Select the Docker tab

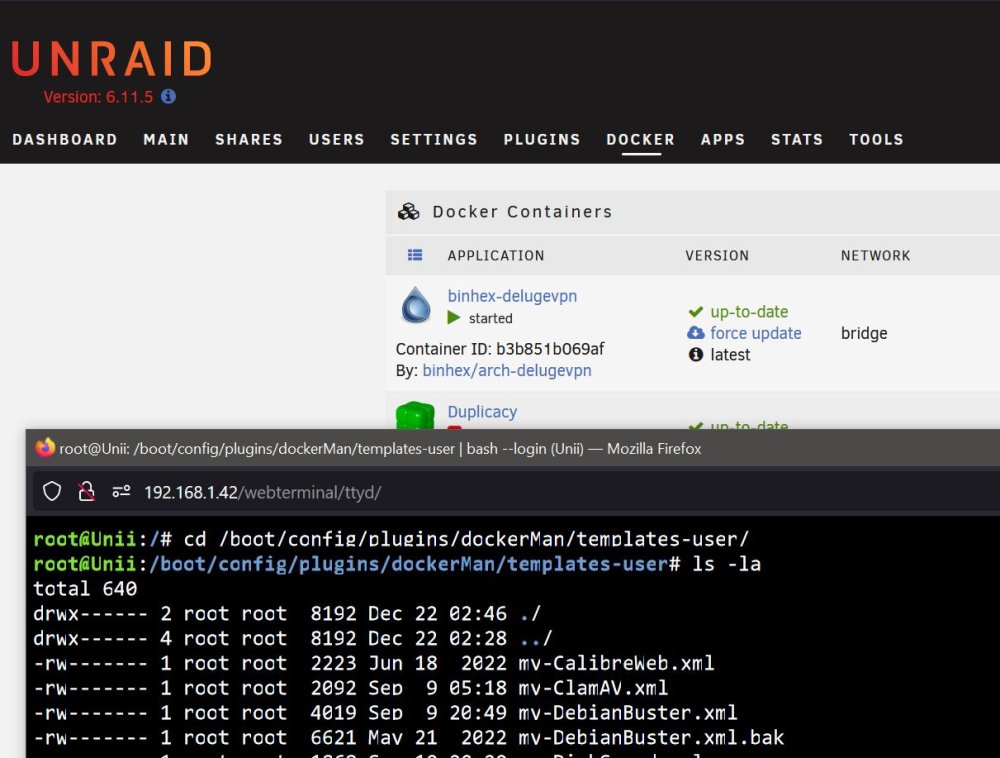click(640, 139)
